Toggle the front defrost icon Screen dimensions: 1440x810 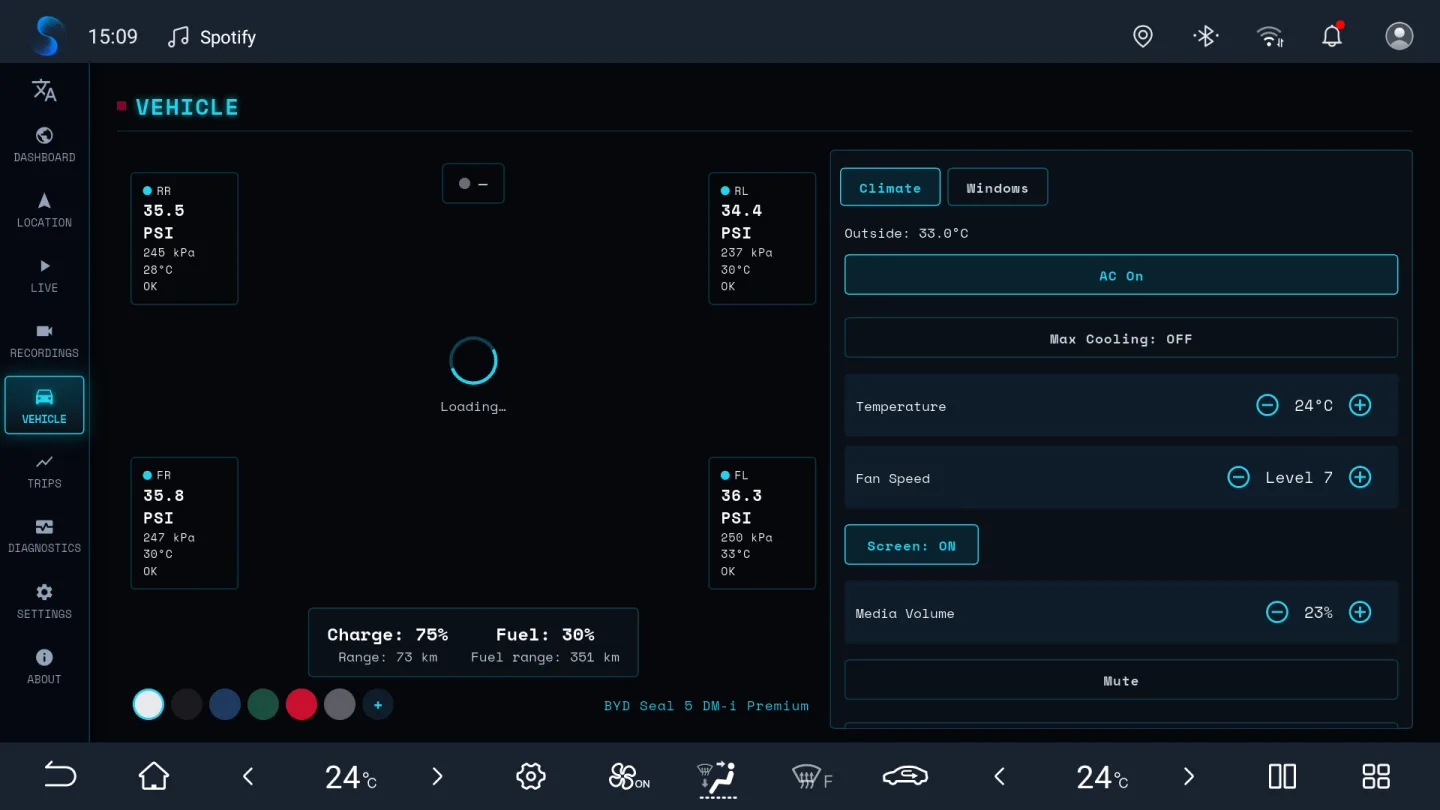812,776
